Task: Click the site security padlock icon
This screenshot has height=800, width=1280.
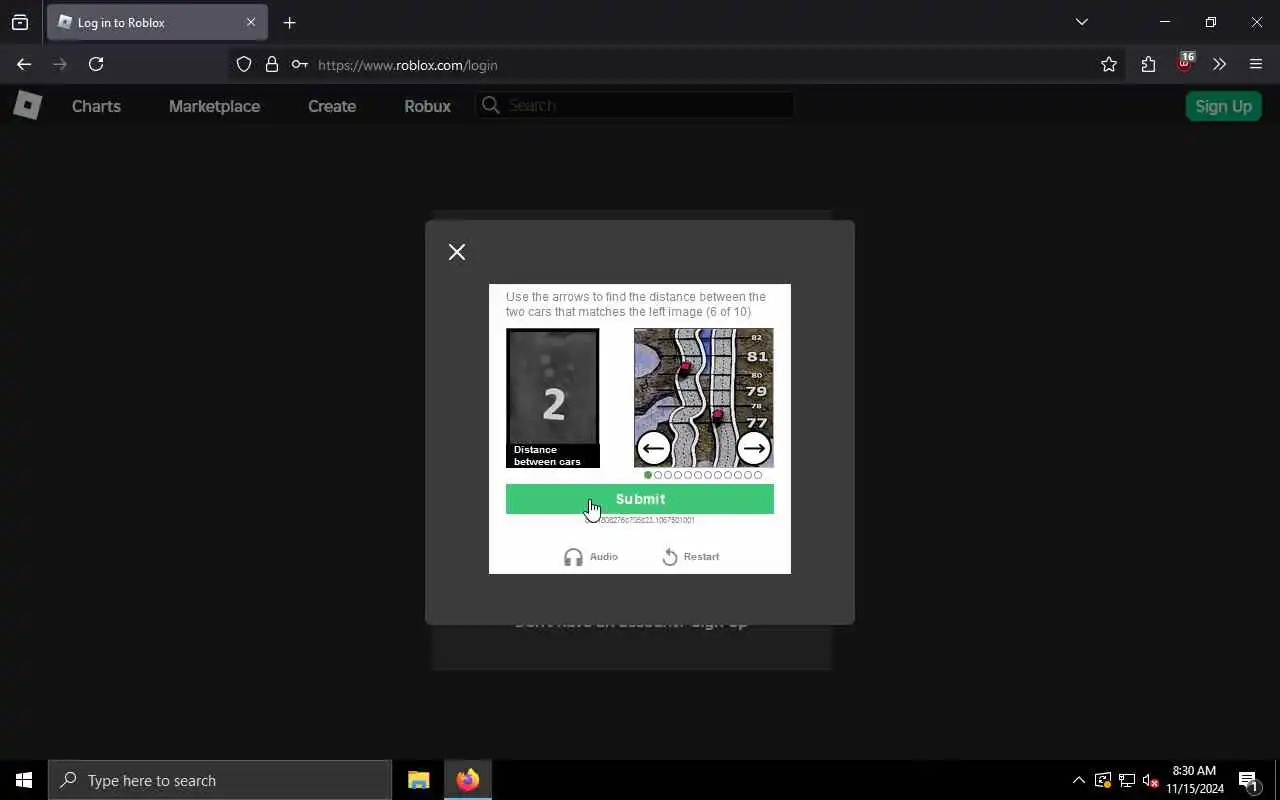Action: coord(271,64)
